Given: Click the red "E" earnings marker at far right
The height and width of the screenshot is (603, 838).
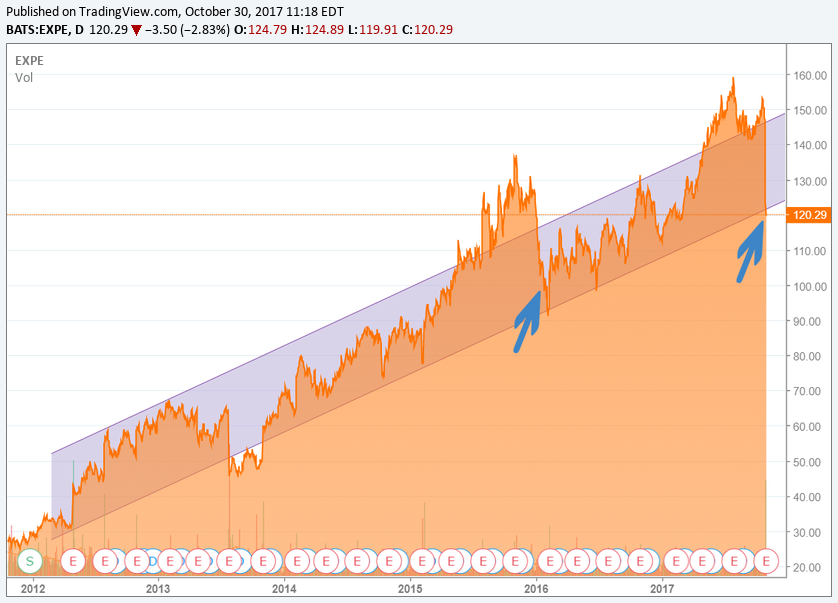Looking at the screenshot, I should (766, 561).
